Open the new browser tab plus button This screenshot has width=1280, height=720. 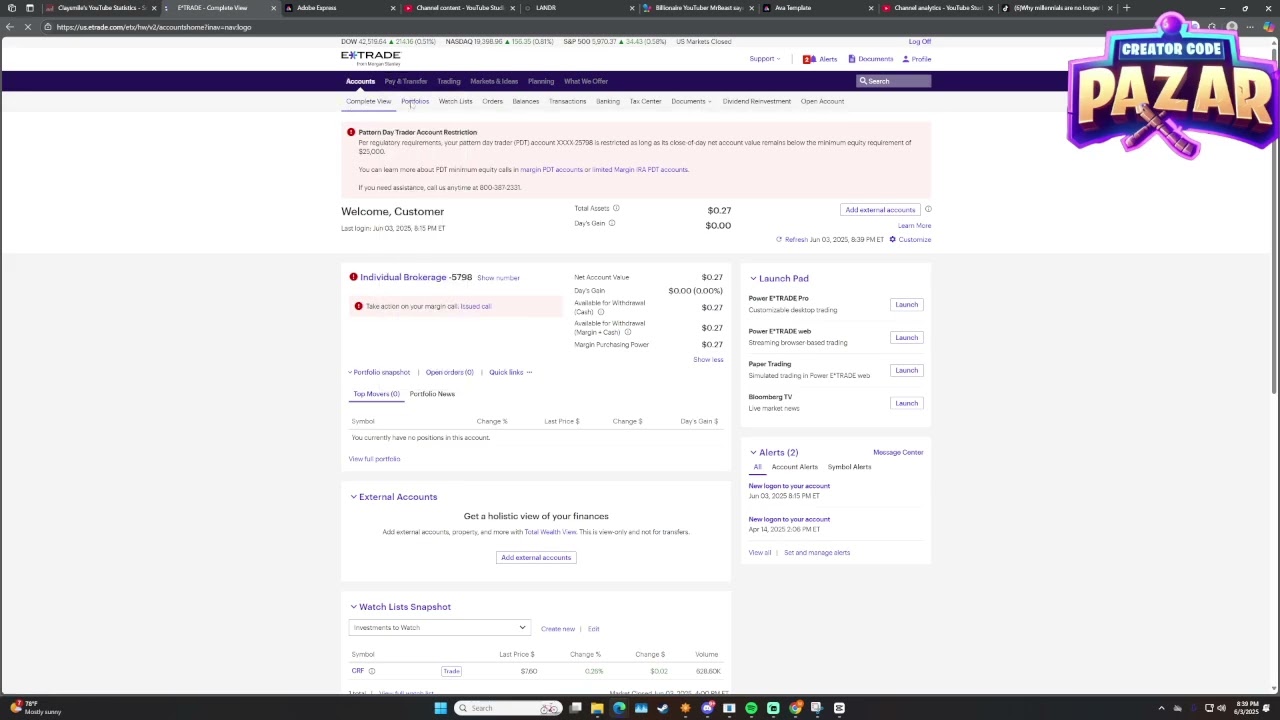pyautogui.click(x=1126, y=8)
